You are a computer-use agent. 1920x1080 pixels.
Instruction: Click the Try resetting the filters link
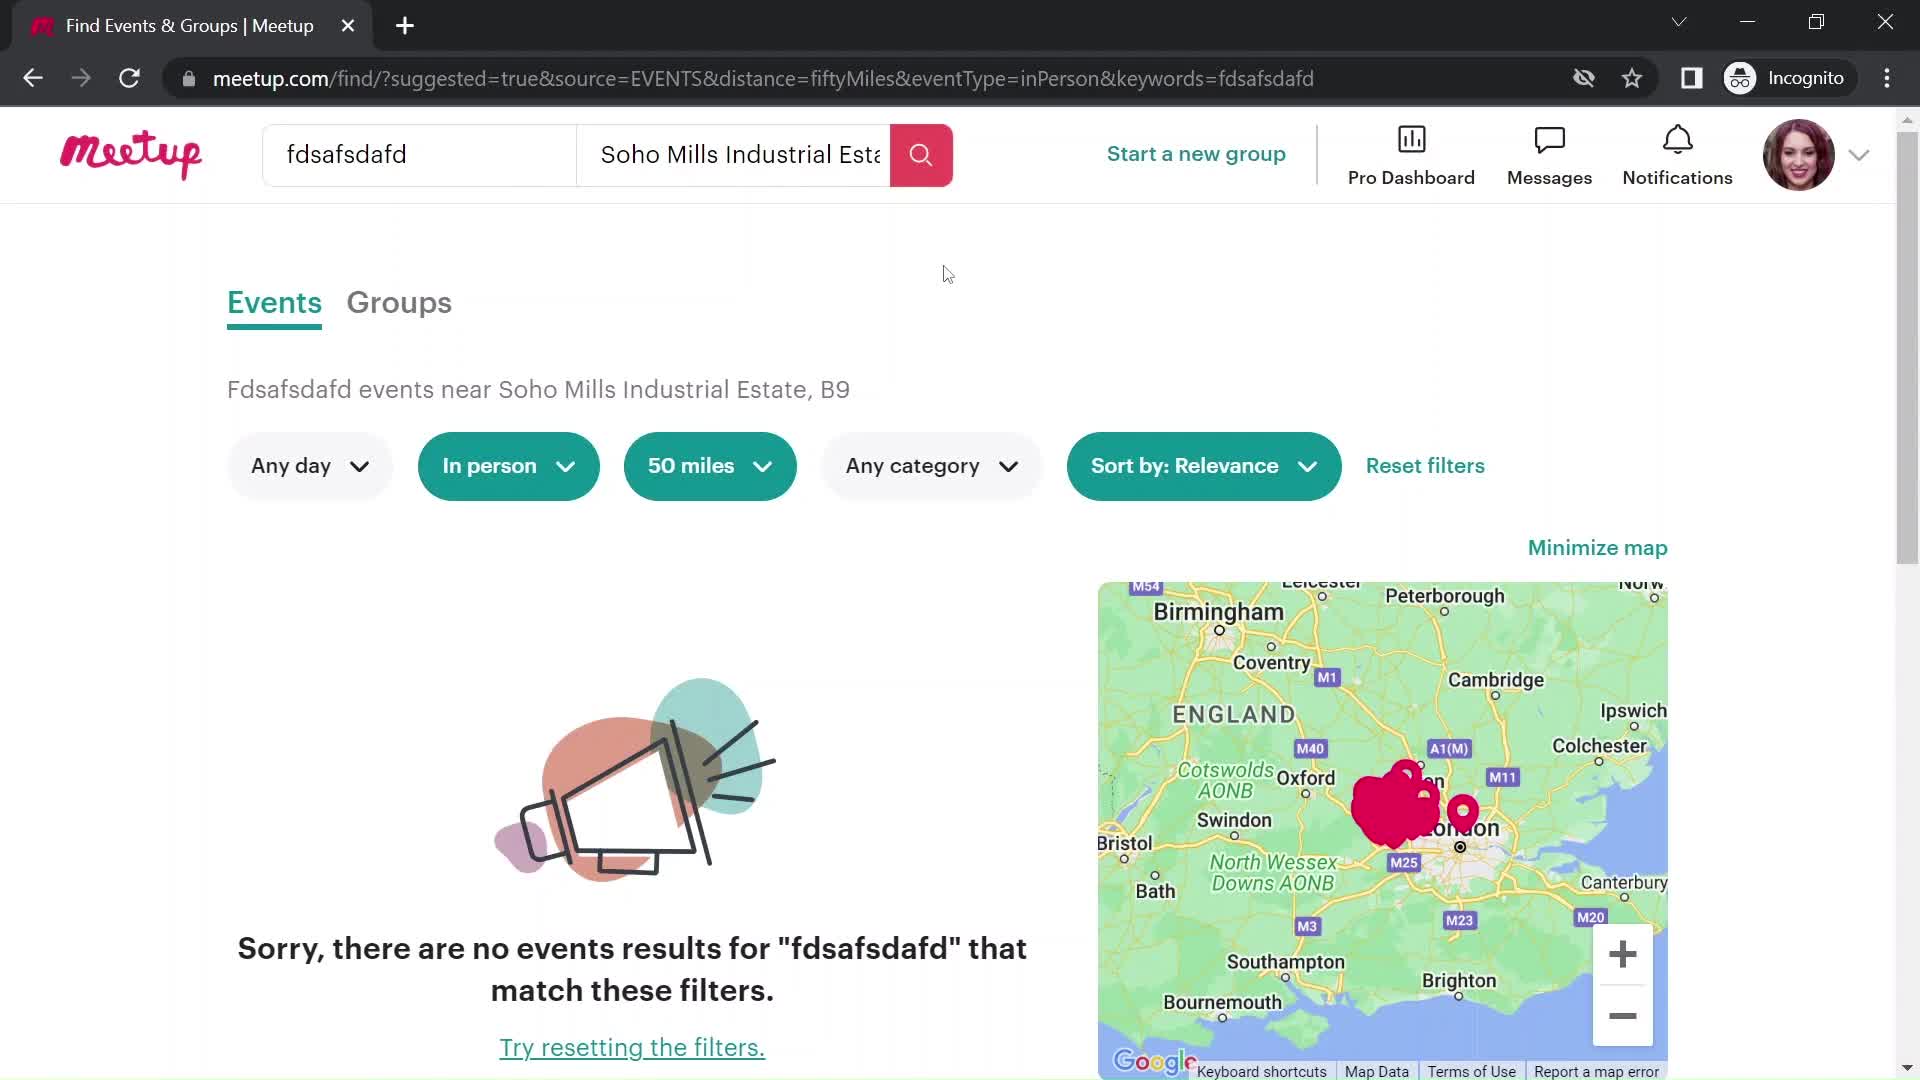pos(632,1047)
